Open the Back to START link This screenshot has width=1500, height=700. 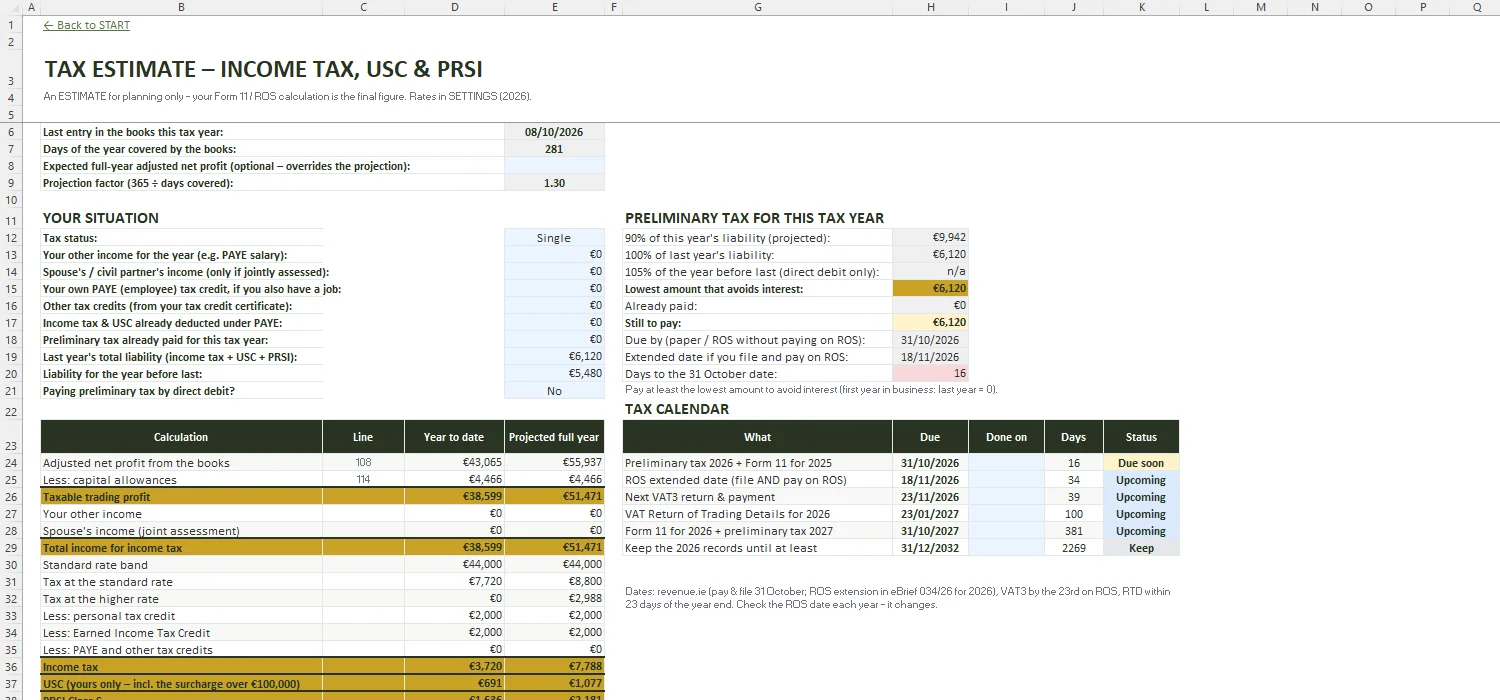click(86, 25)
